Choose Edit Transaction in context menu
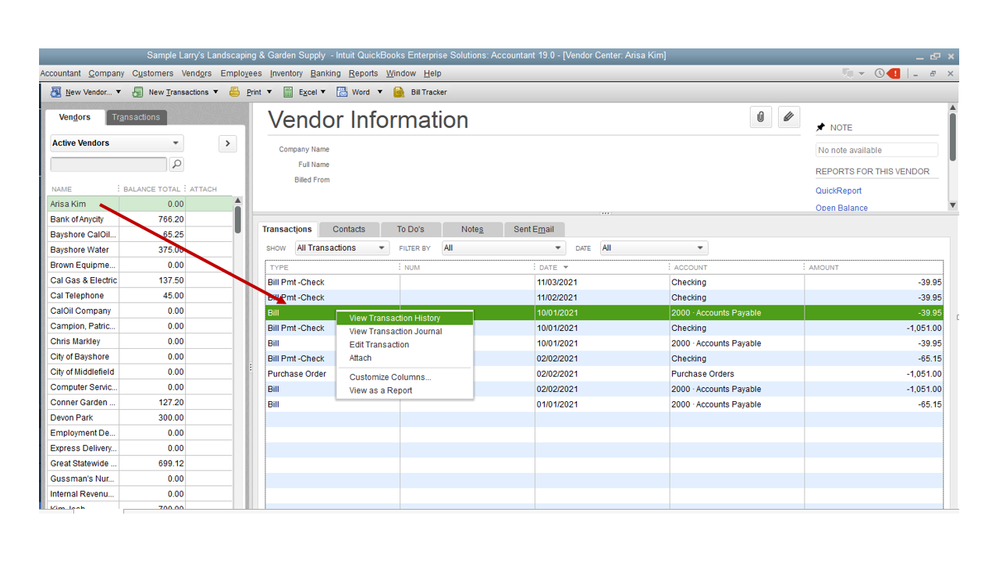 405,345
